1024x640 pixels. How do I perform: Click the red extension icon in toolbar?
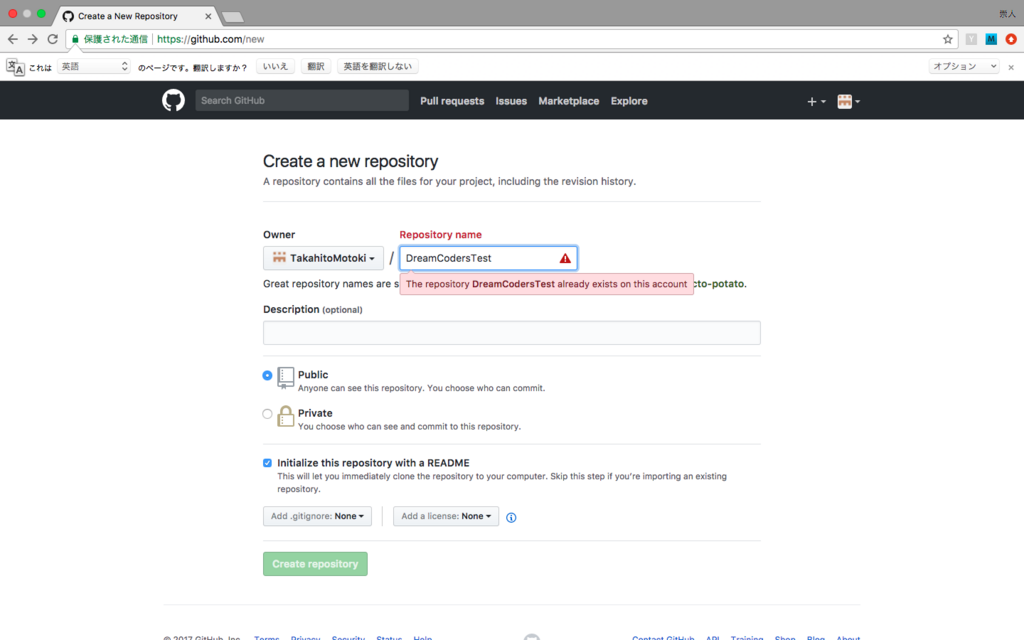pos(1011,39)
